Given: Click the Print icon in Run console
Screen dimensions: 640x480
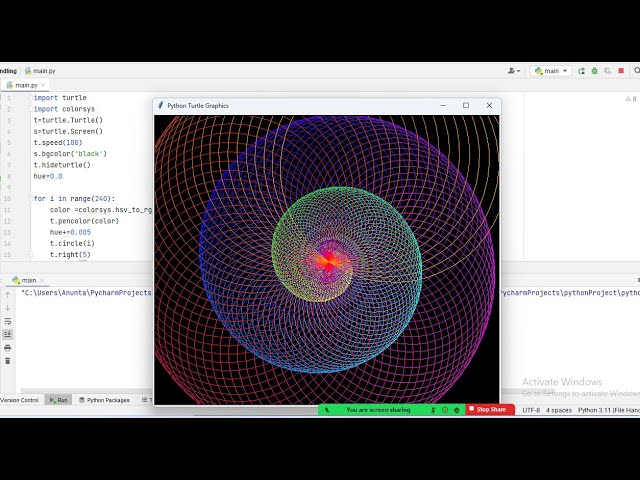Looking at the screenshot, I should (7, 348).
